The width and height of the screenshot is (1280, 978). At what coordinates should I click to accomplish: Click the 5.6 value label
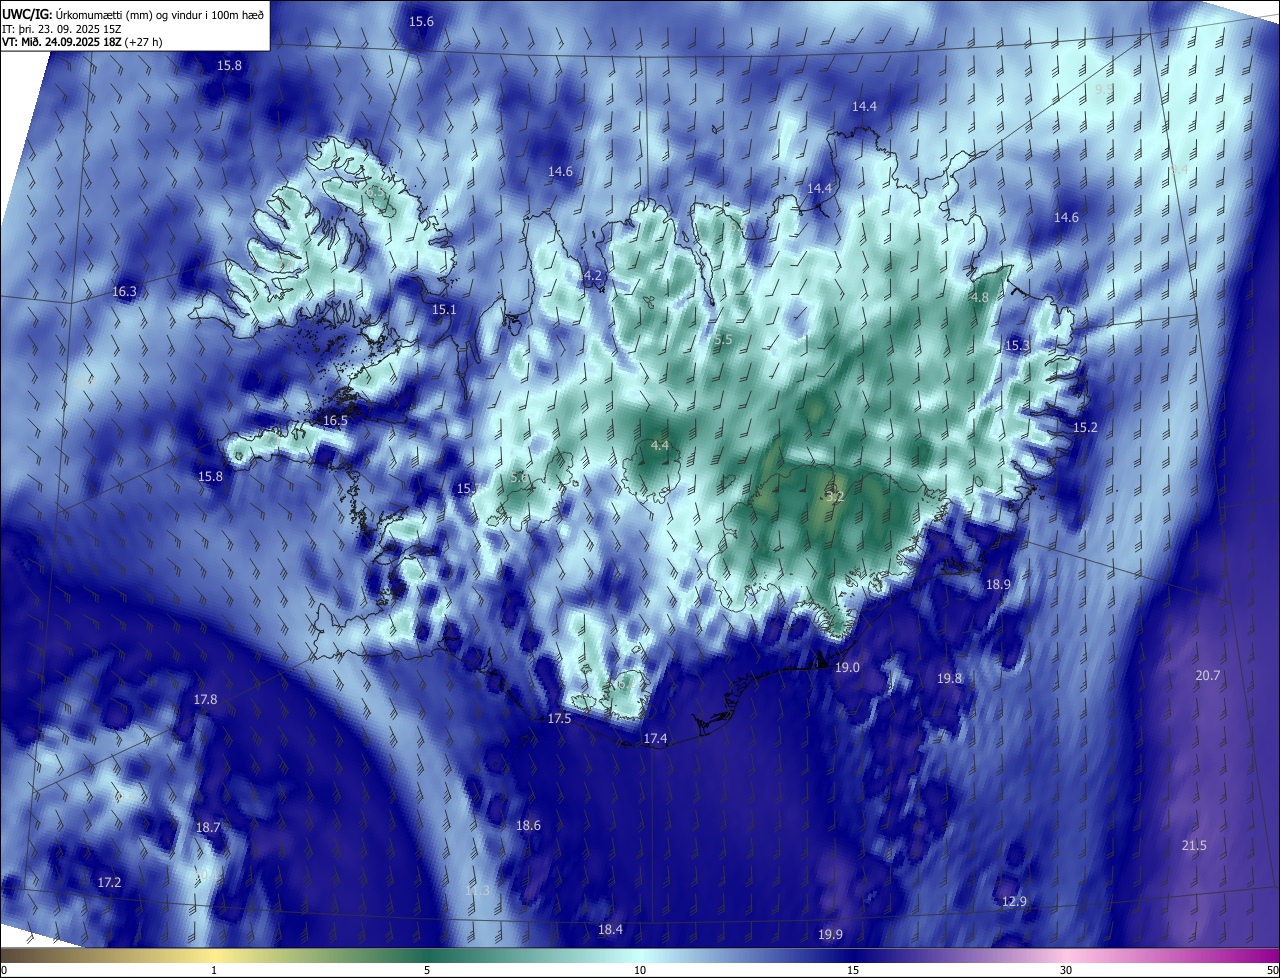[x=519, y=478]
